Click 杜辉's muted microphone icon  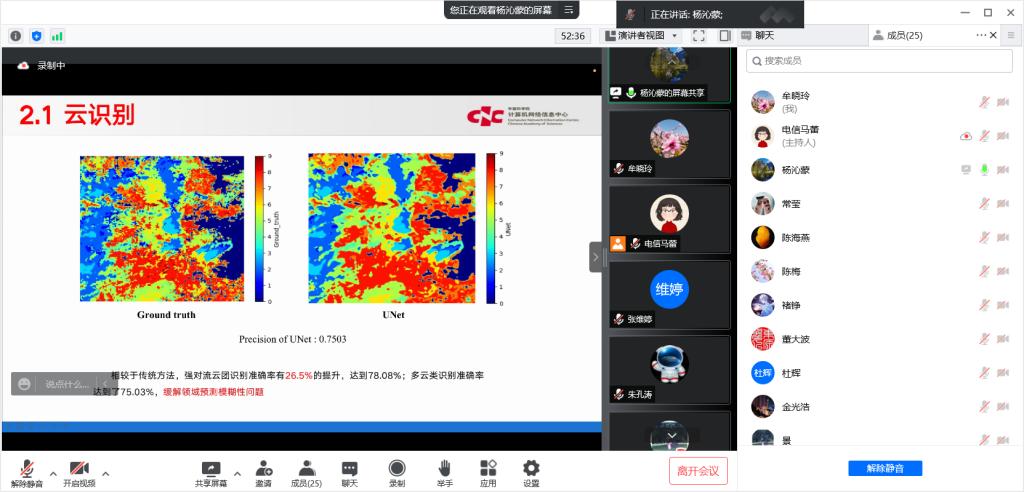coord(984,373)
